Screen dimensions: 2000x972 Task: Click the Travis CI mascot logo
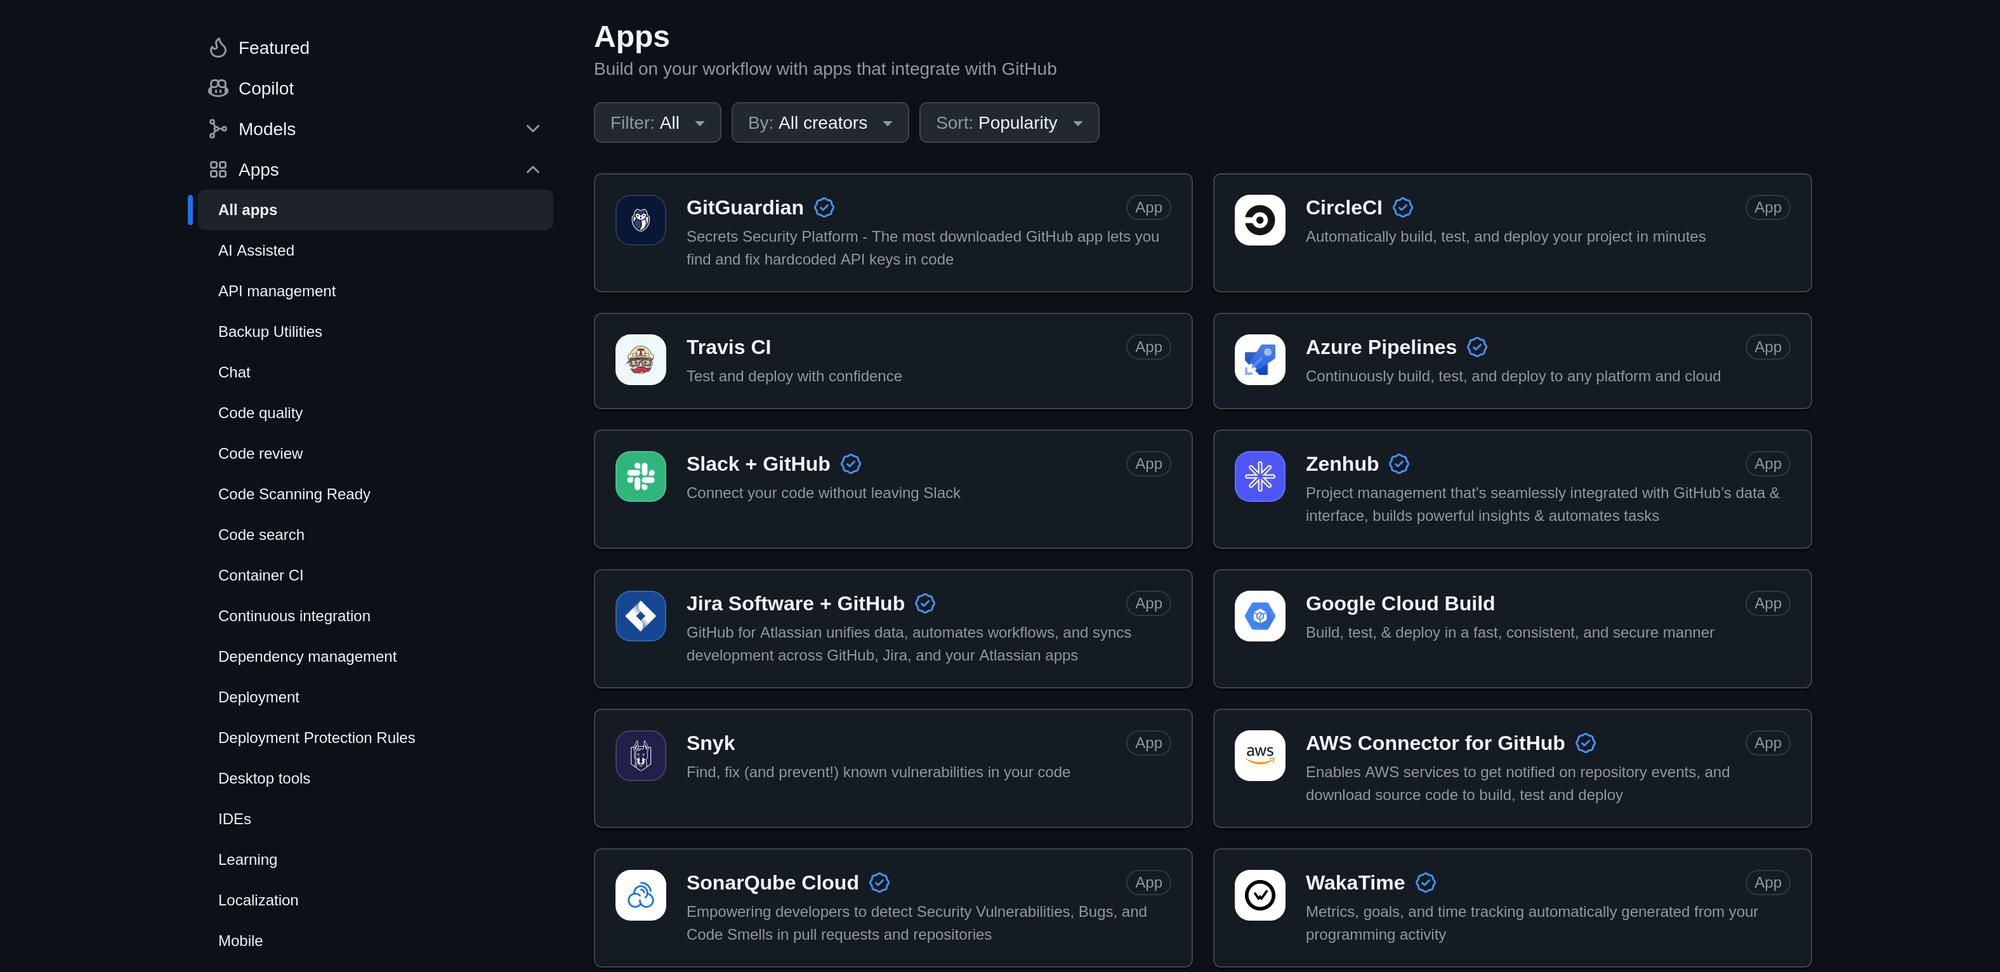pos(640,360)
